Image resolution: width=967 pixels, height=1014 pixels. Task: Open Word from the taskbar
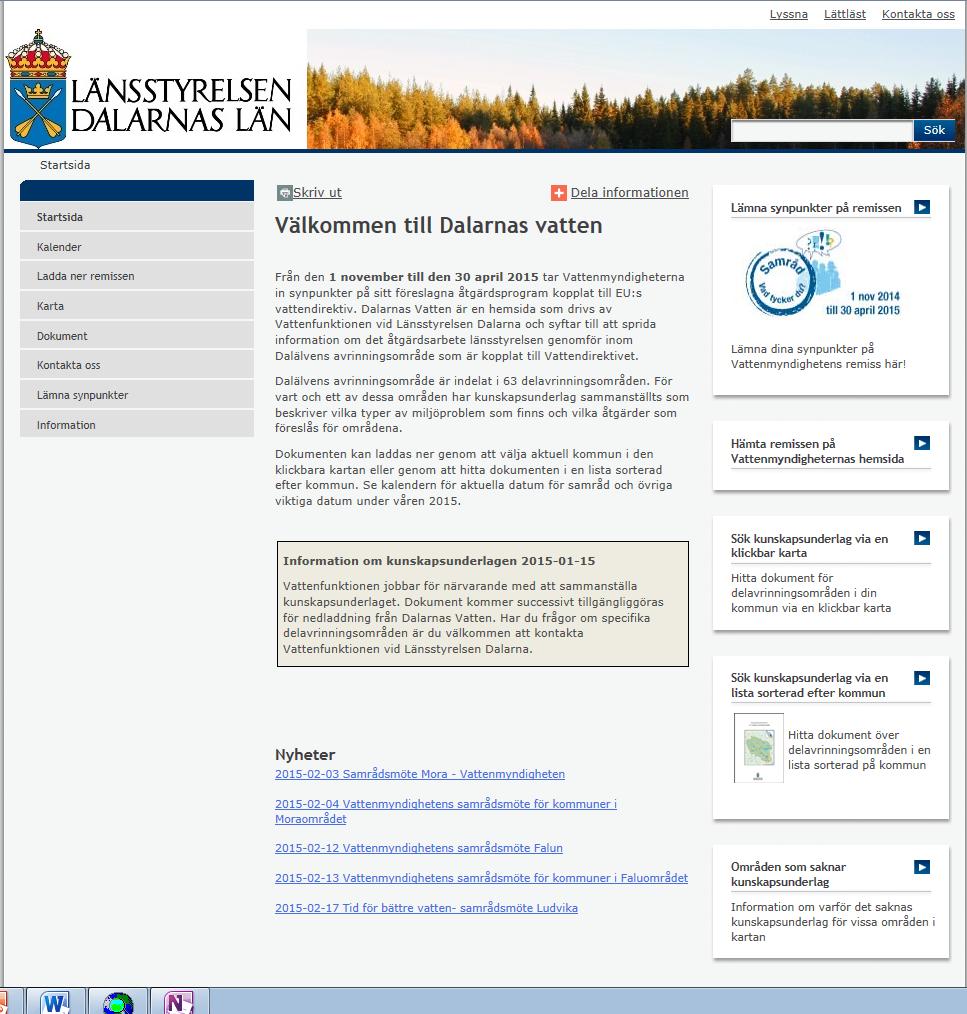[56, 1002]
